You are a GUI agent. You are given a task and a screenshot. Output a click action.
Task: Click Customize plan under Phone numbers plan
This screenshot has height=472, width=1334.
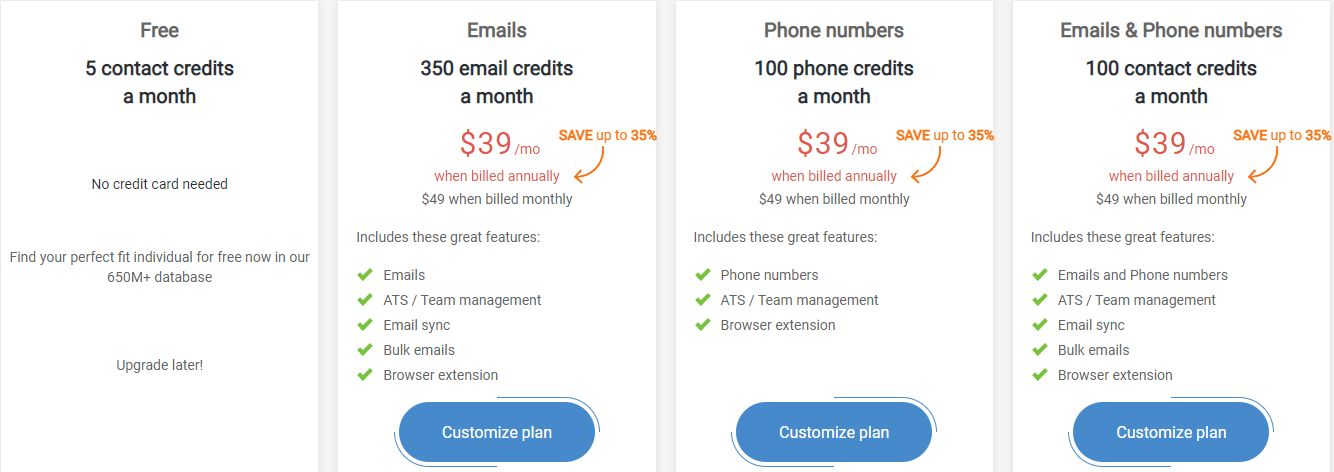[834, 433]
